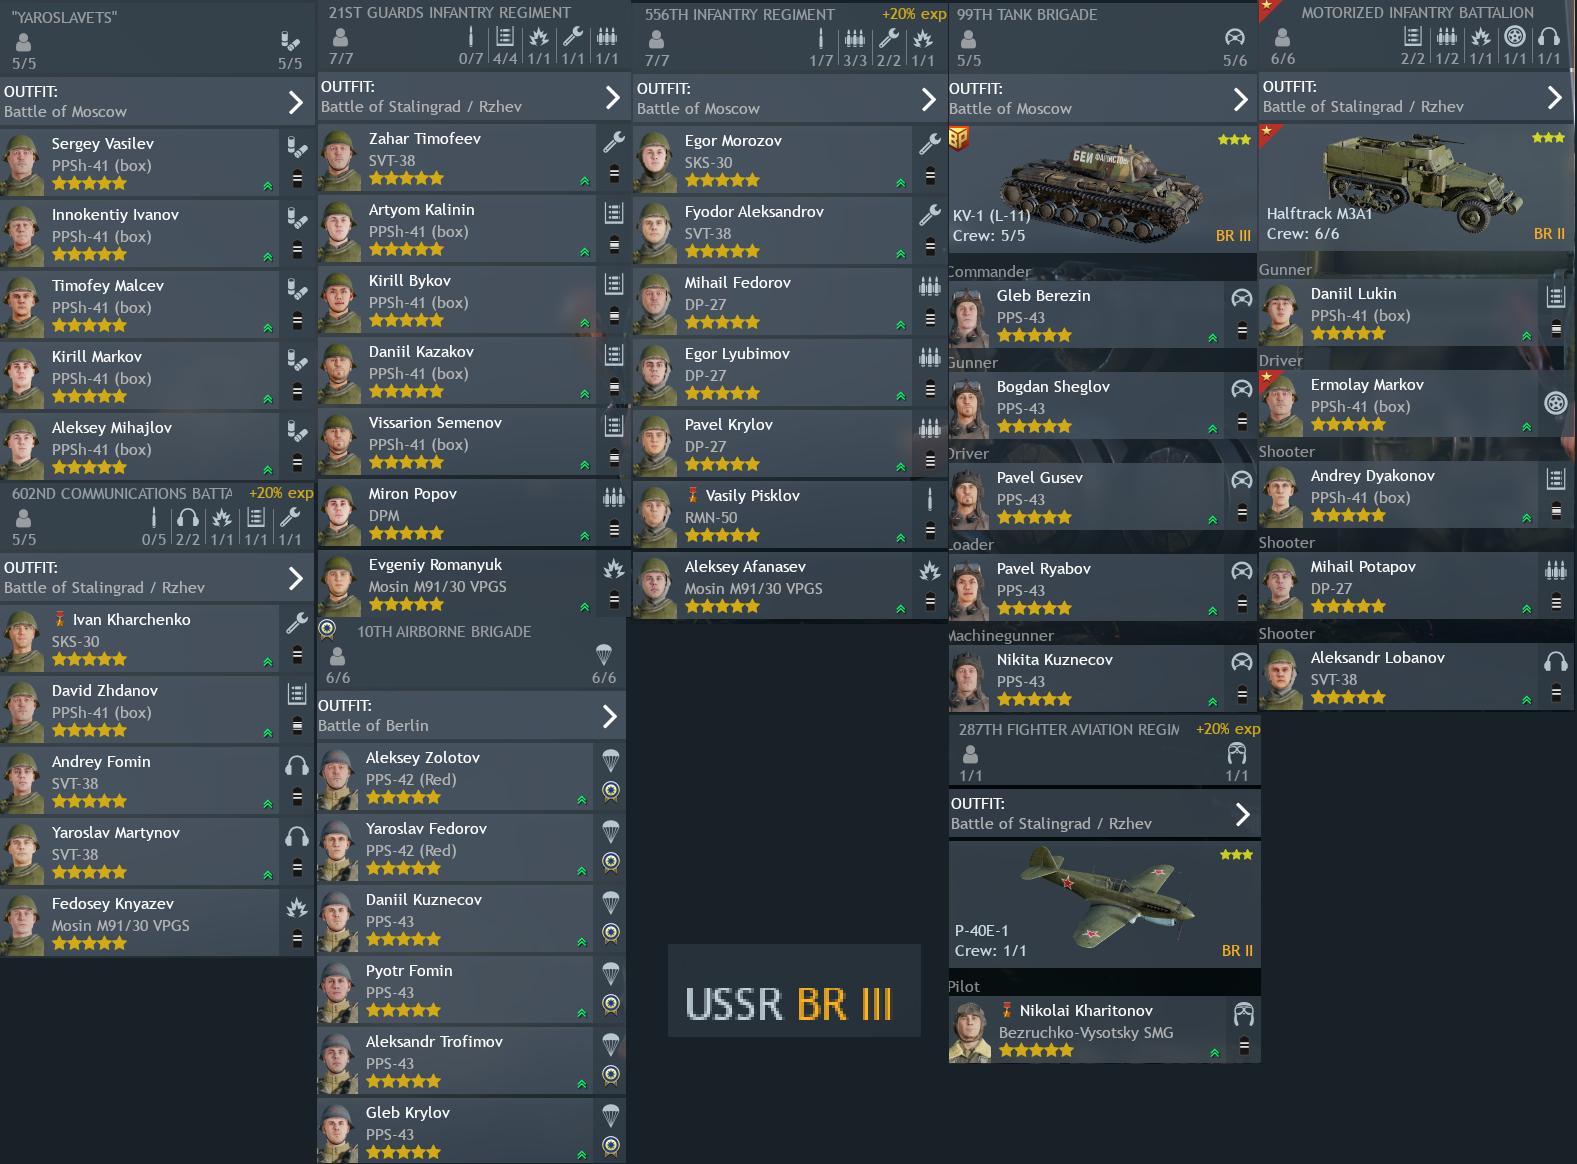
Task: Click Miron Popov's machine gunner ammo icon
Action: point(614,497)
